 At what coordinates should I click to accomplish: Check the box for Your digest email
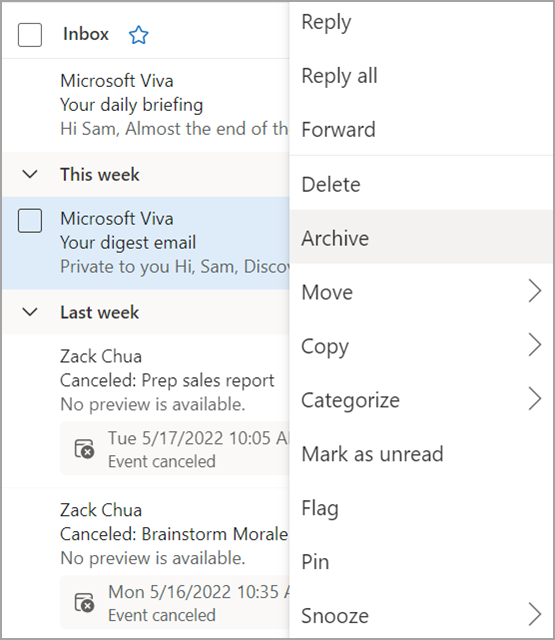click(30, 220)
